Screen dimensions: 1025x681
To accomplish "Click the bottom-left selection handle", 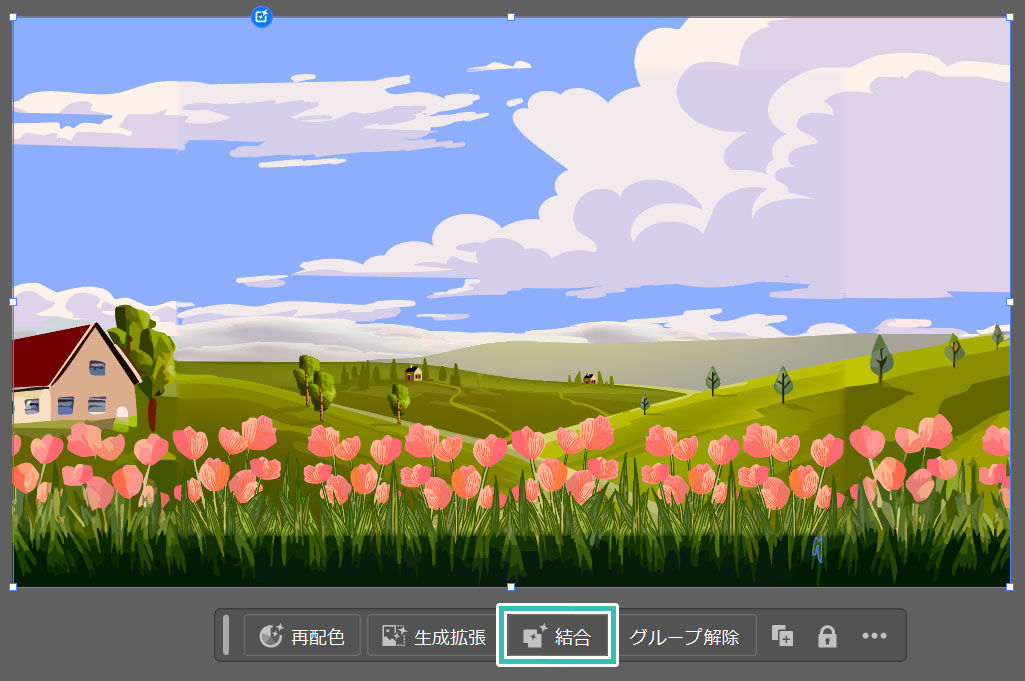I will click(x=13, y=587).
